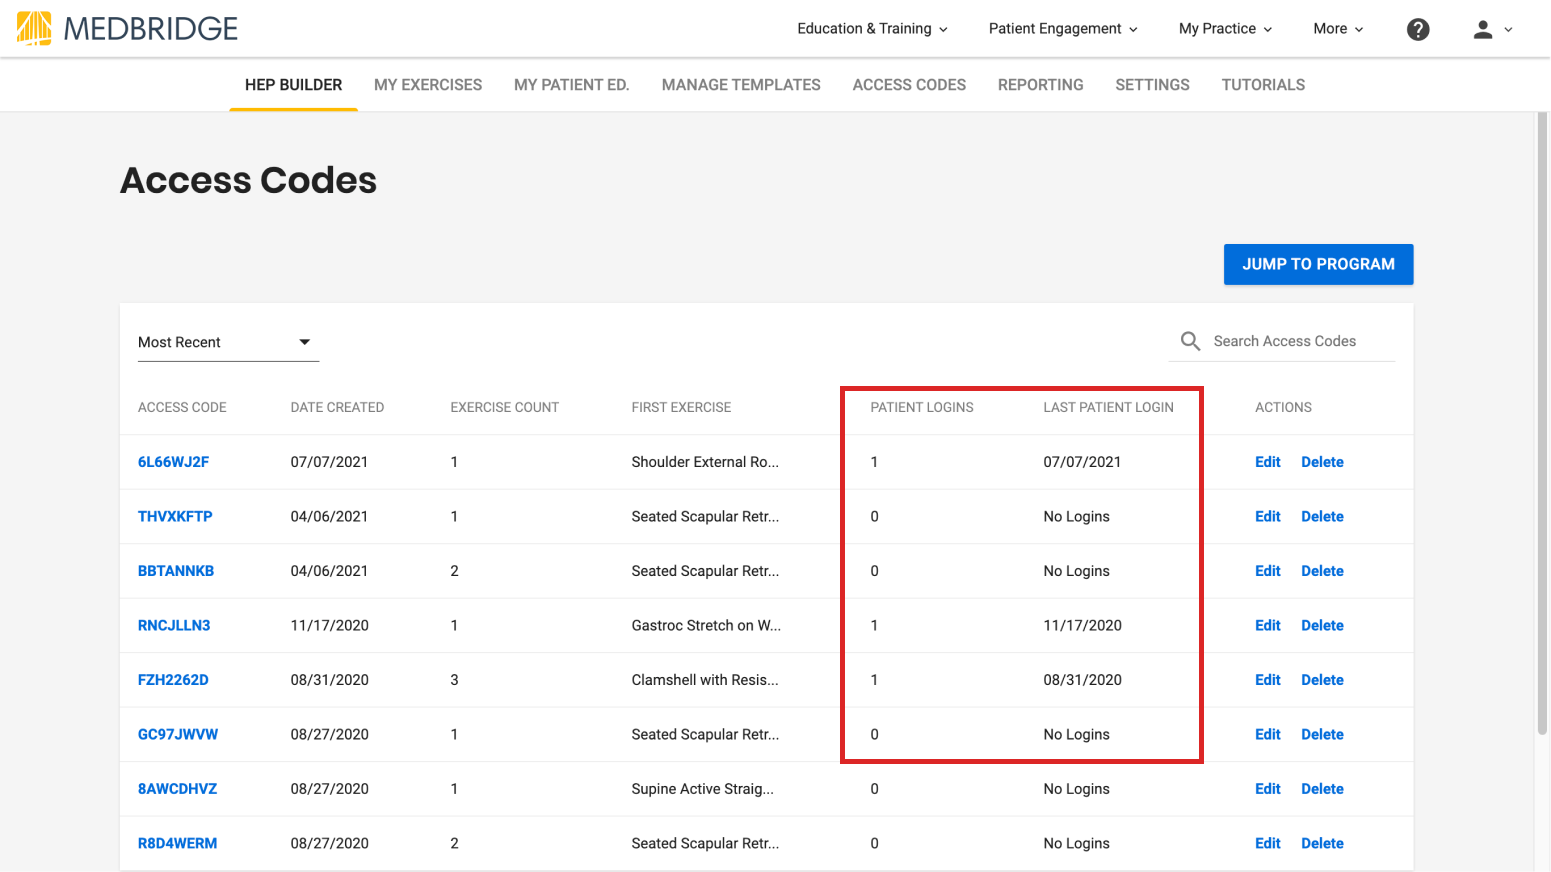Open the help question mark icon
Image resolution: width=1551 pixels, height=872 pixels.
tap(1418, 29)
